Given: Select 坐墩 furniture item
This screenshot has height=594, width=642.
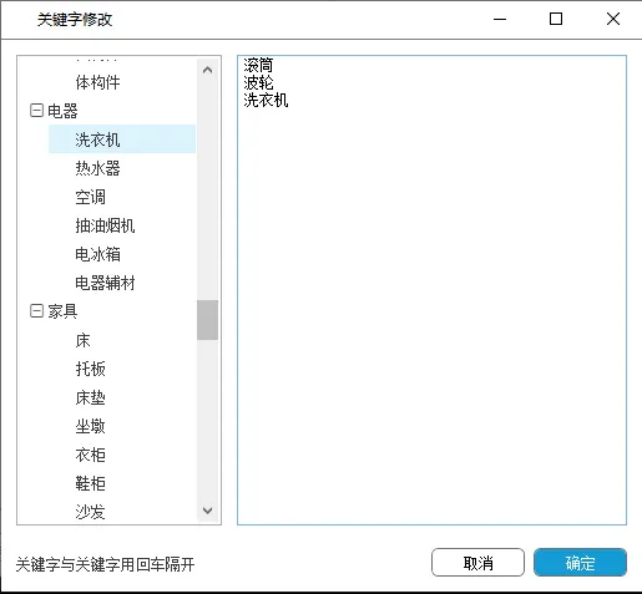Looking at the screenshot, I should coord(90,426).
